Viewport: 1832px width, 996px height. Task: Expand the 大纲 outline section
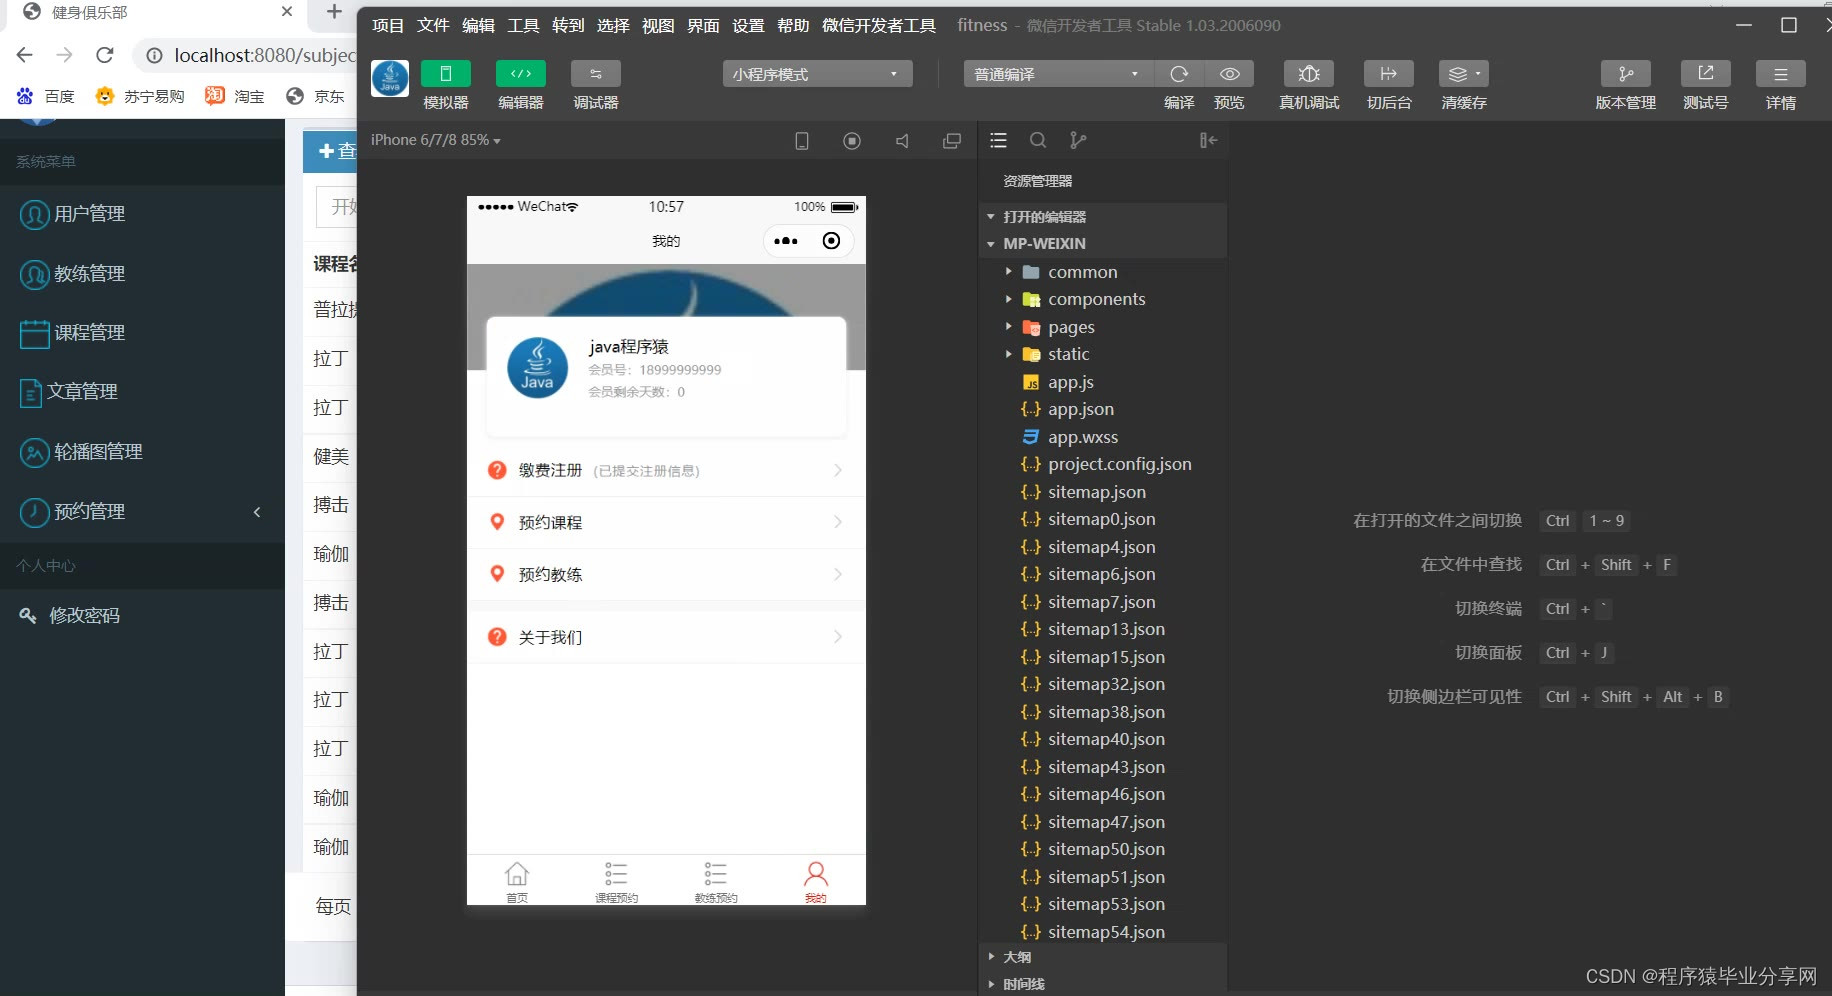(x=1104, y=957)
